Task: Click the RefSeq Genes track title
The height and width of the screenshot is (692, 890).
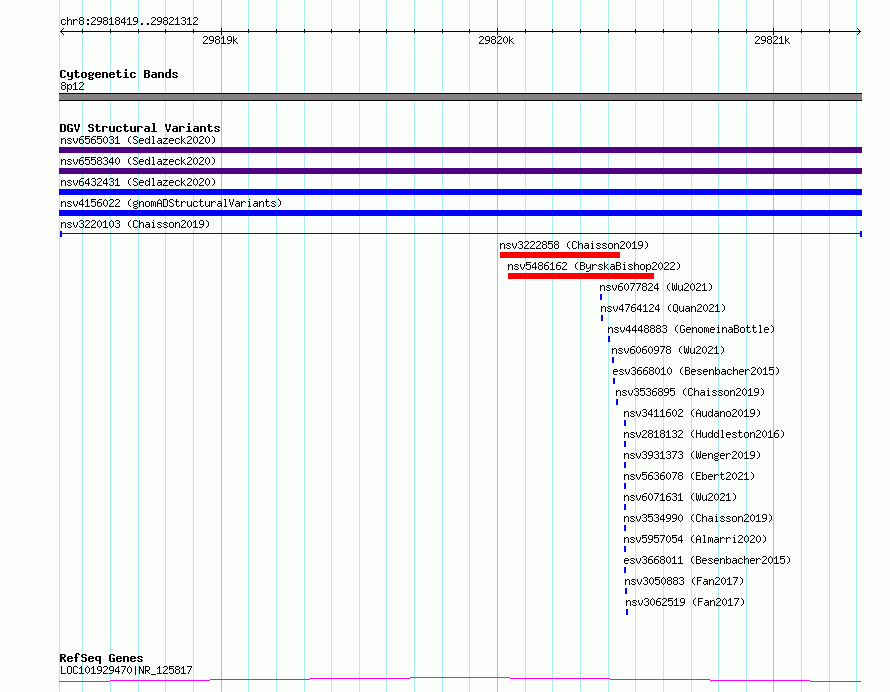Action: pyautogui.click(x=101, y=658)
